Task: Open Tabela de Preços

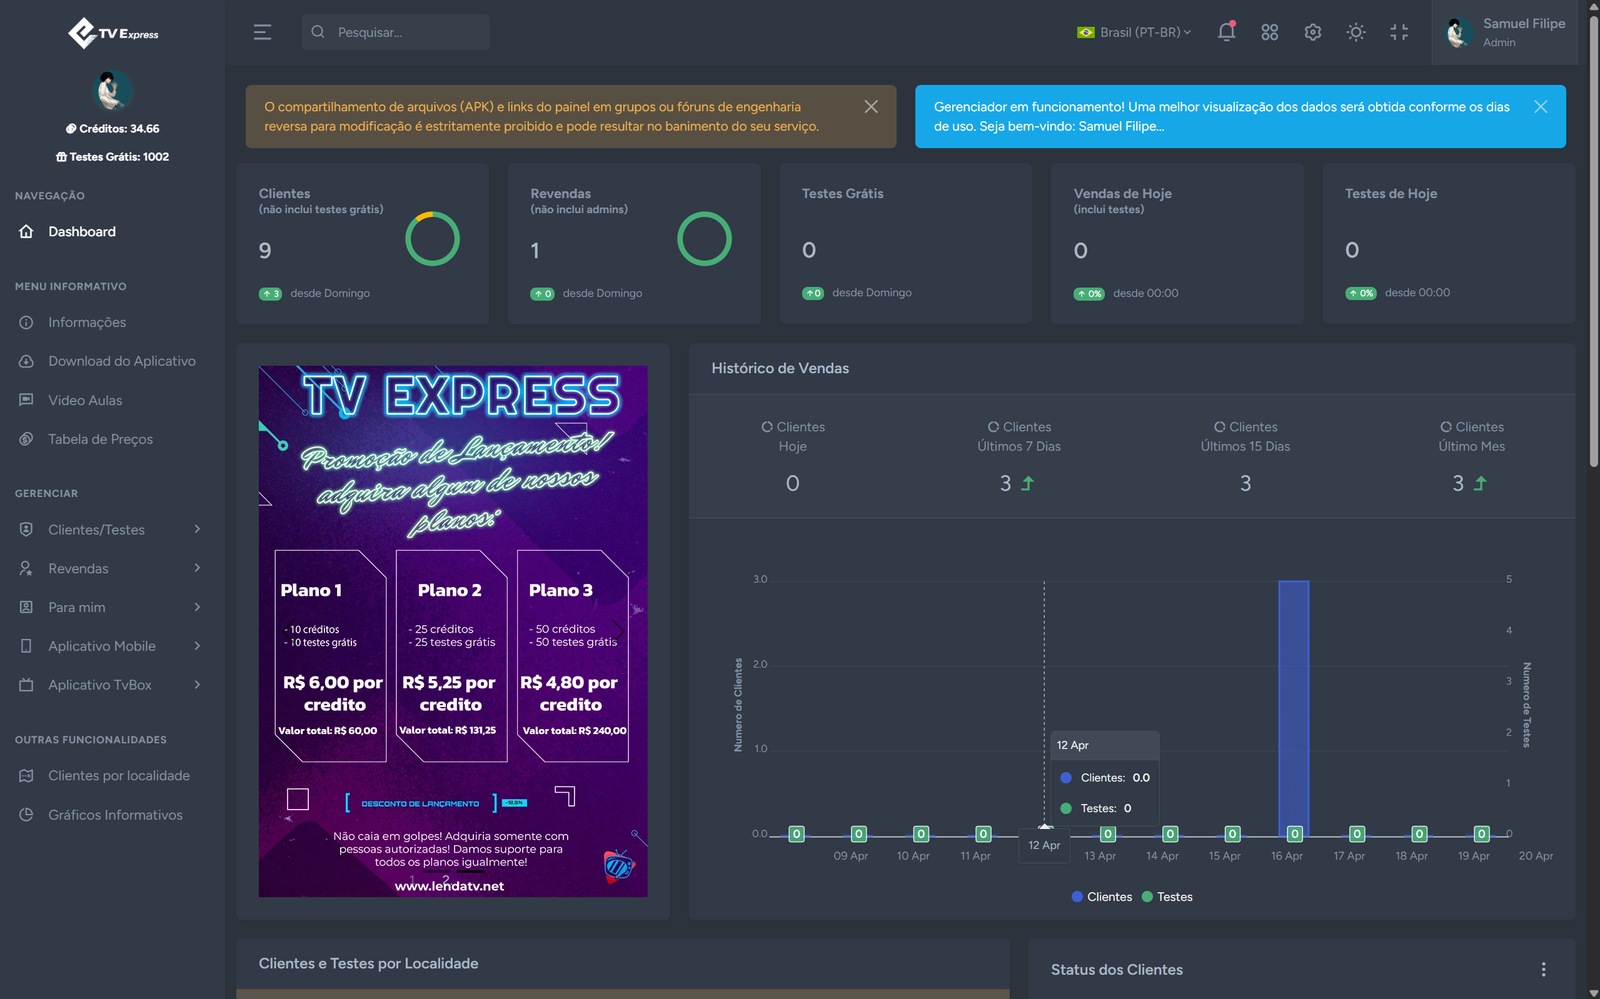Action: click(100, 439)
